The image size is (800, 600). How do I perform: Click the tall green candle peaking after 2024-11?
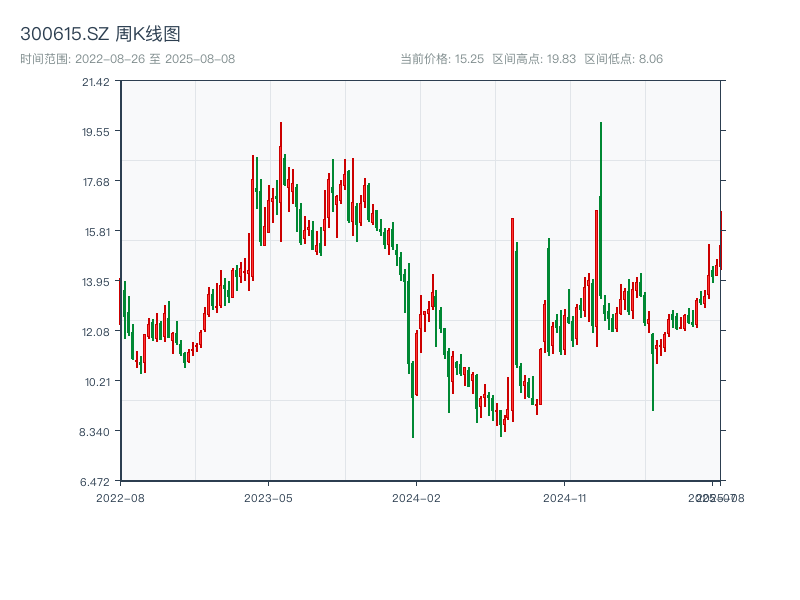tap(601, 209)
